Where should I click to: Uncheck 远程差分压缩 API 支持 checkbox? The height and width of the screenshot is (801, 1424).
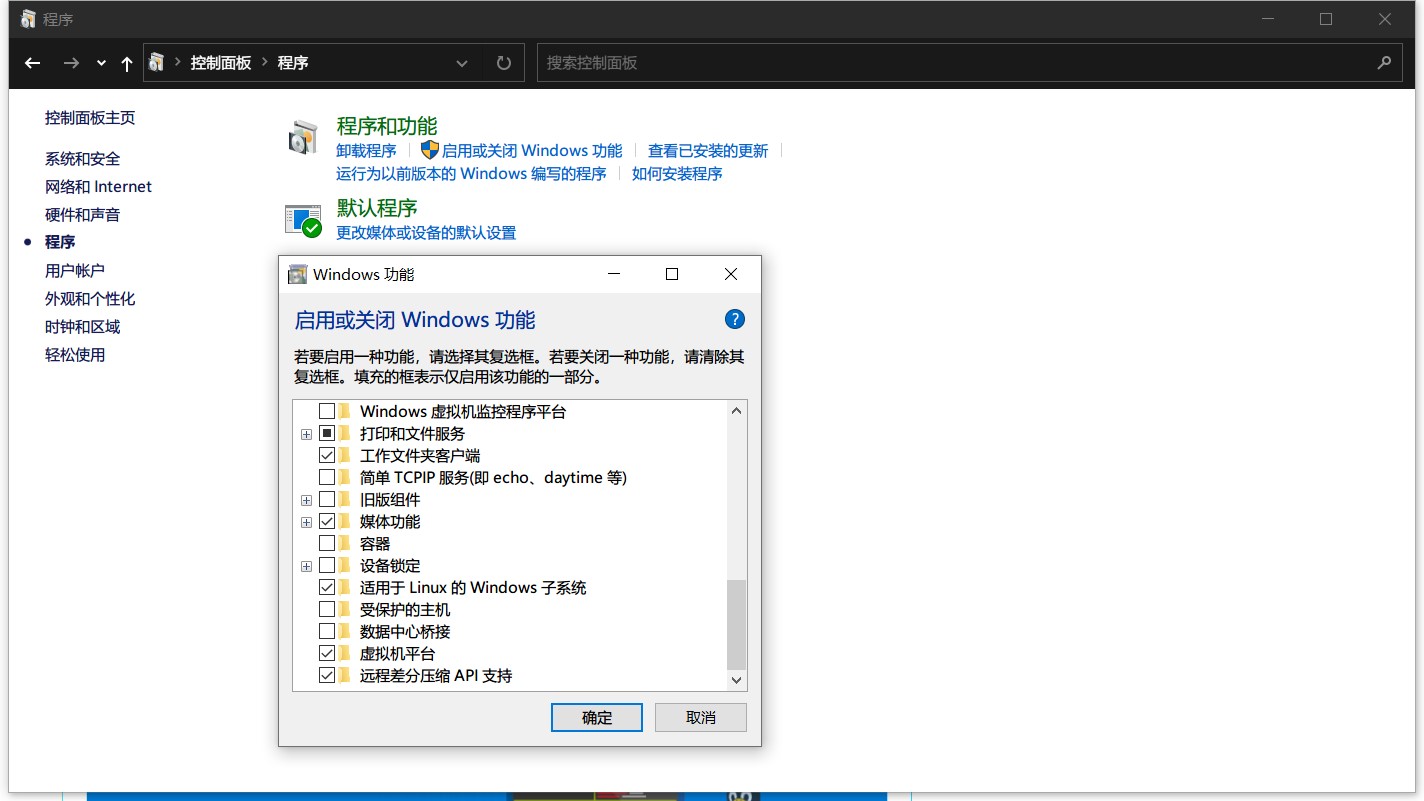coord(327,675)
